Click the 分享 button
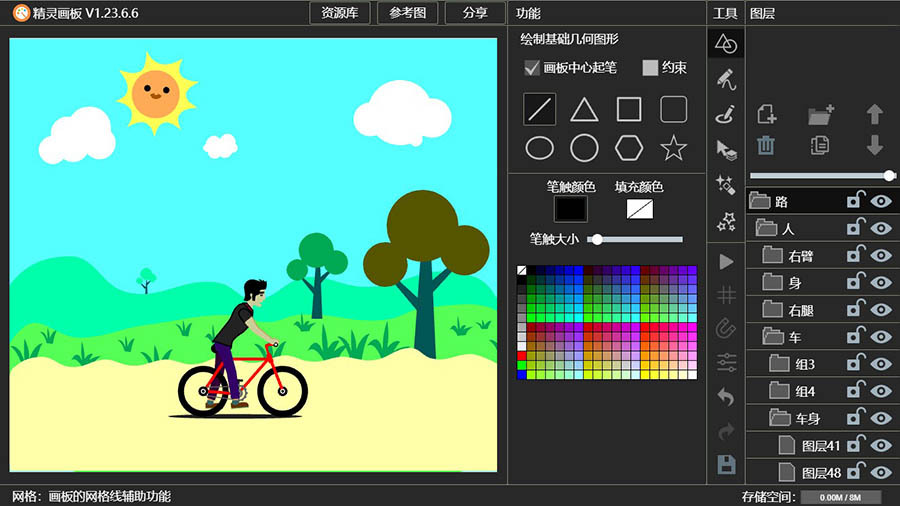900x506 pixels. tap(475, 13)
